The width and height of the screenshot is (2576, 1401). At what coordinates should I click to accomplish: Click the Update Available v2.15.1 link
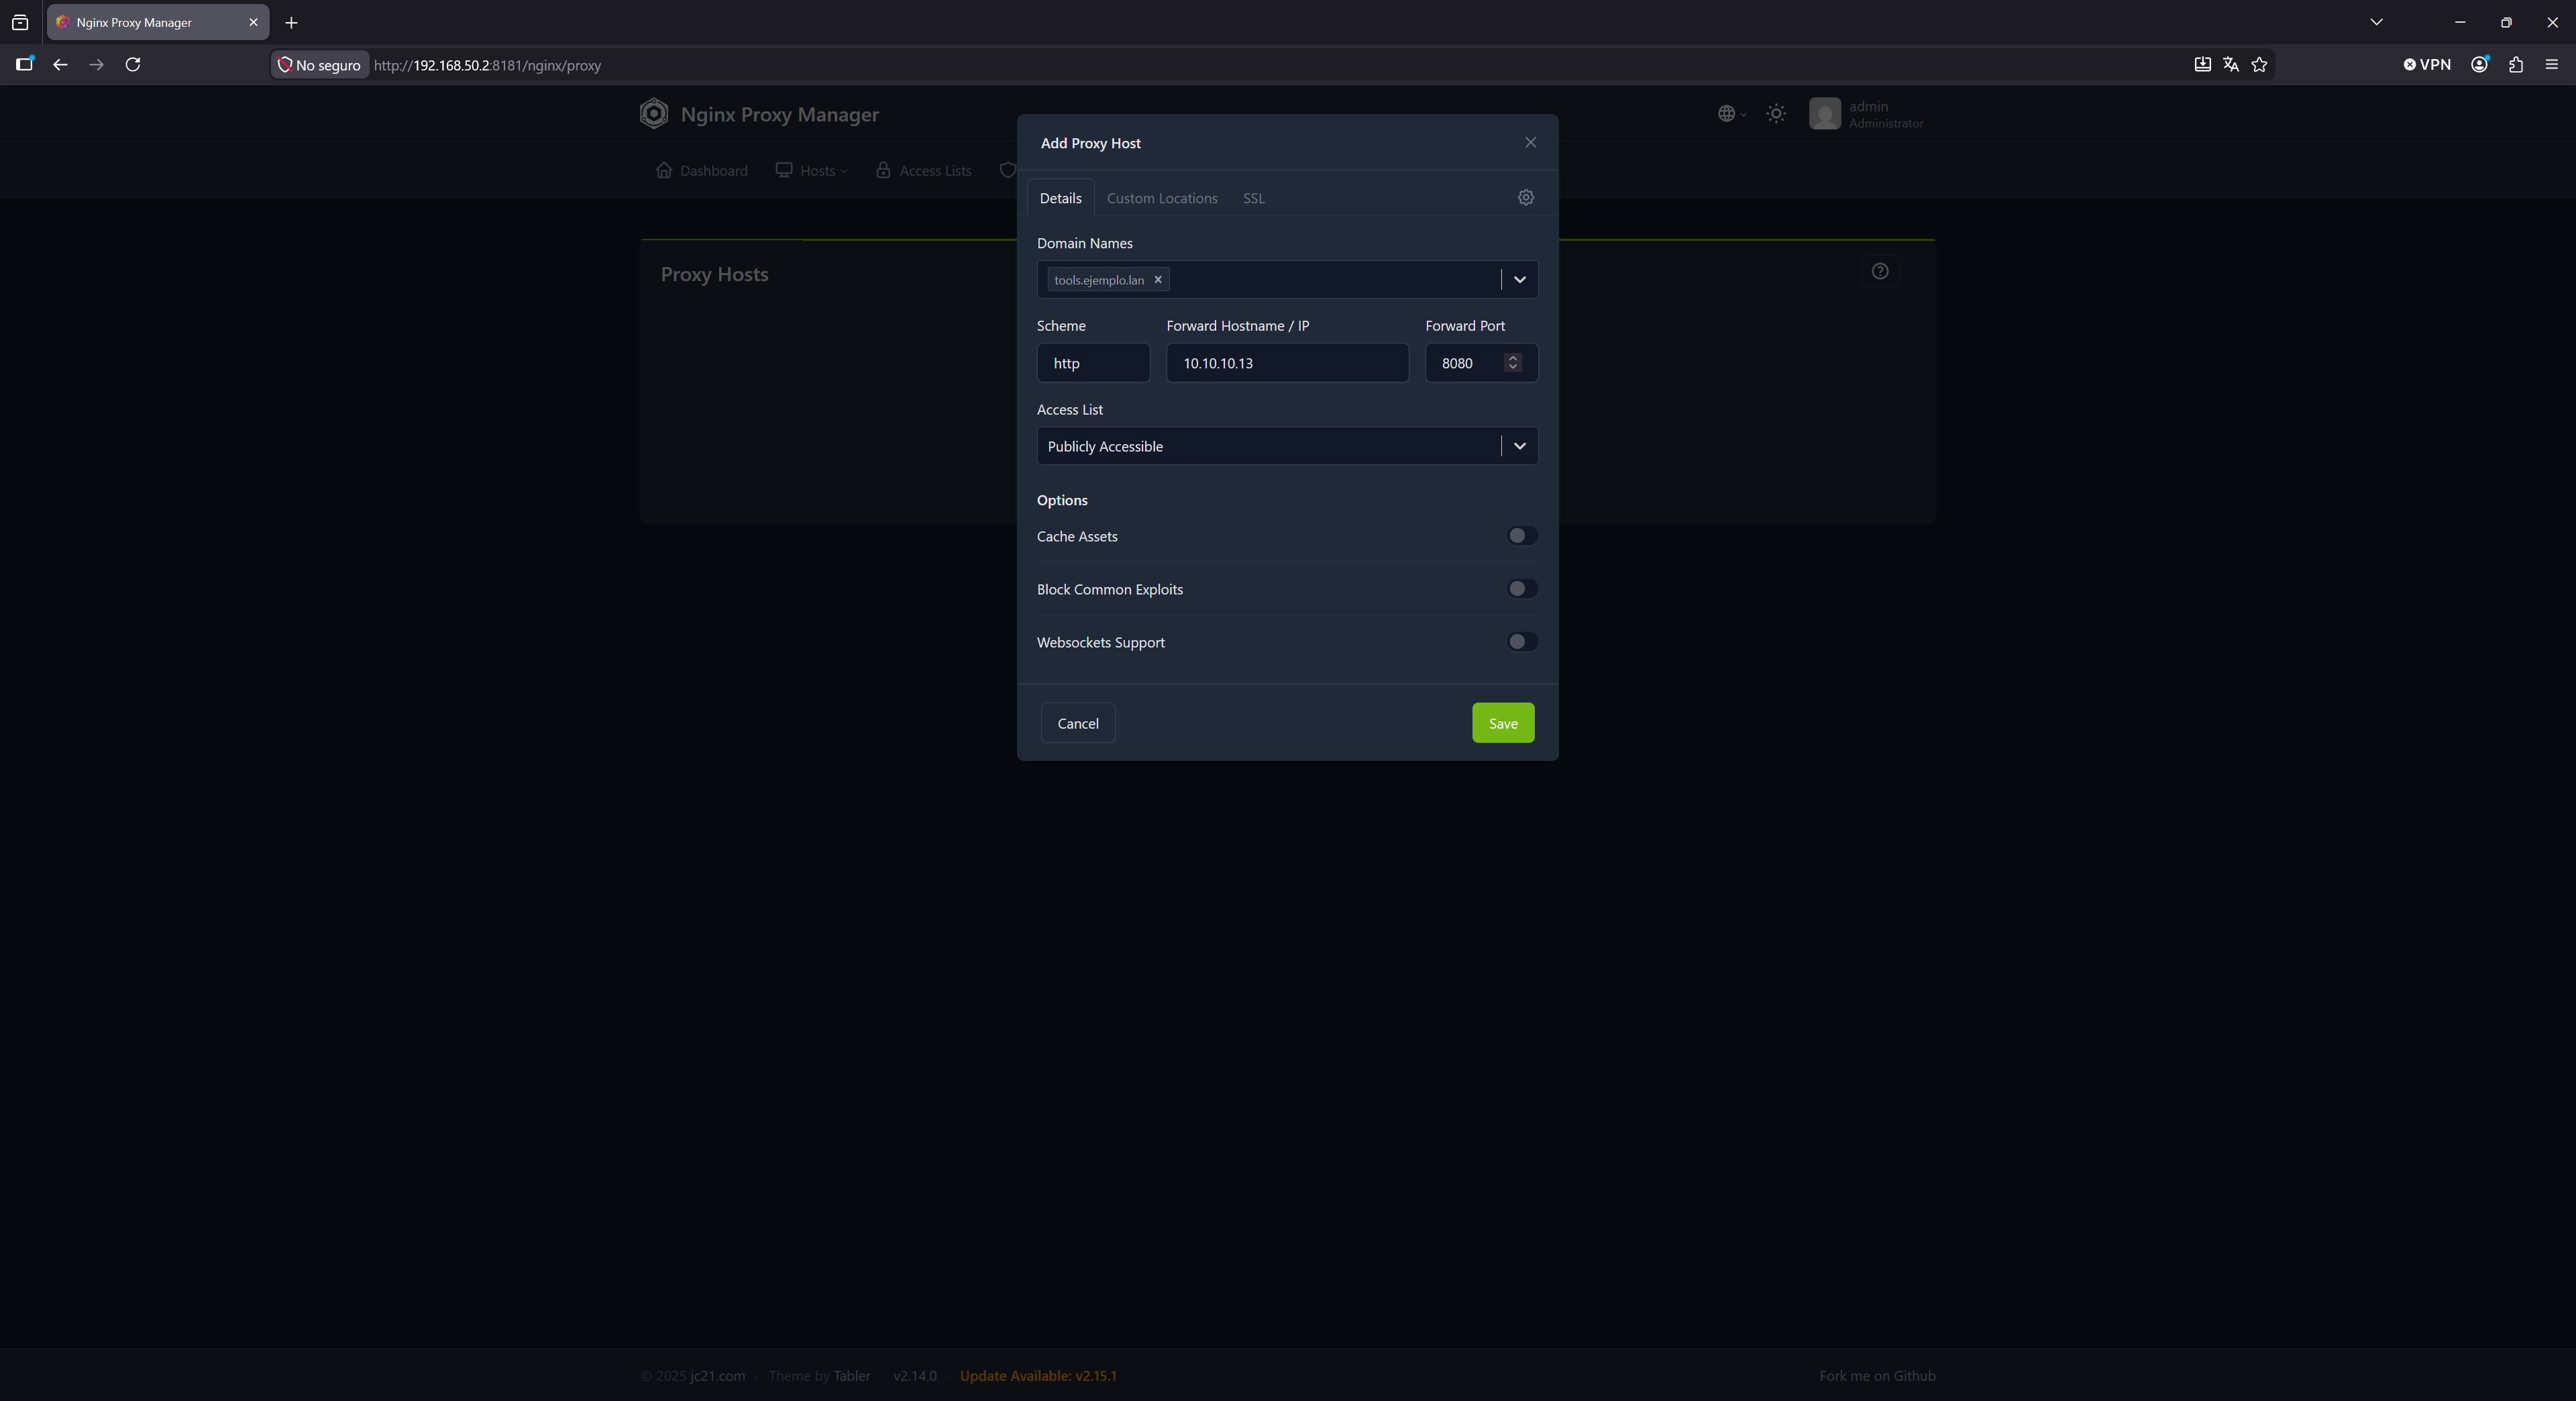1038,1376
